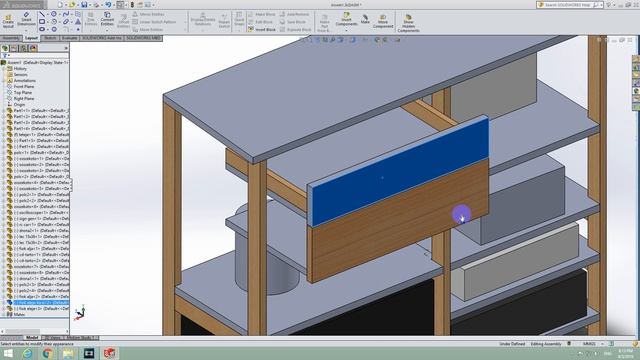Click the Open file icon
The width and height of the screenshot is (640, 360).
click(x=72, y=4)
